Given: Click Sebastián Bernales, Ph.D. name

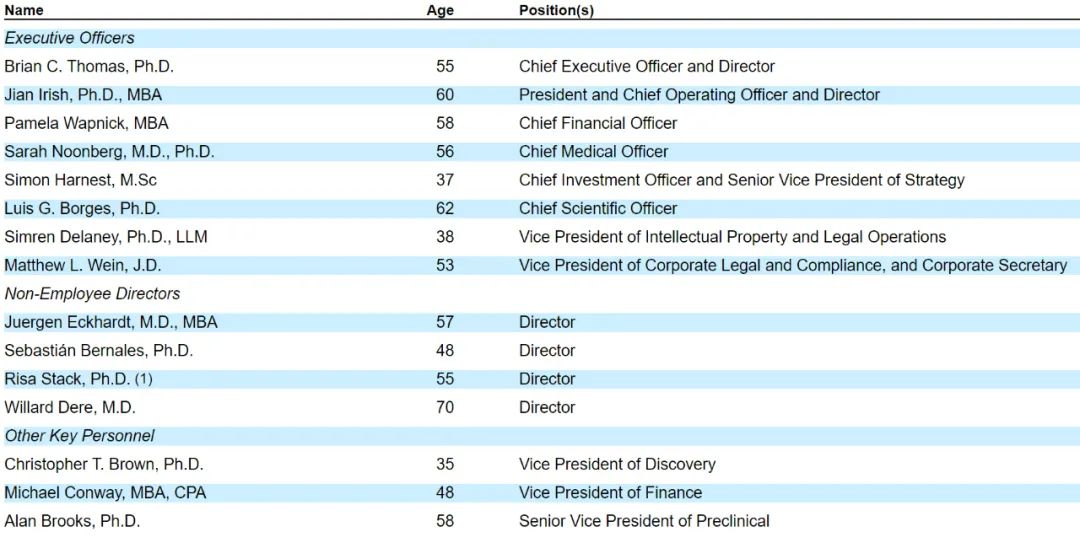Looking at the screenshot, I should coord(98,351).
